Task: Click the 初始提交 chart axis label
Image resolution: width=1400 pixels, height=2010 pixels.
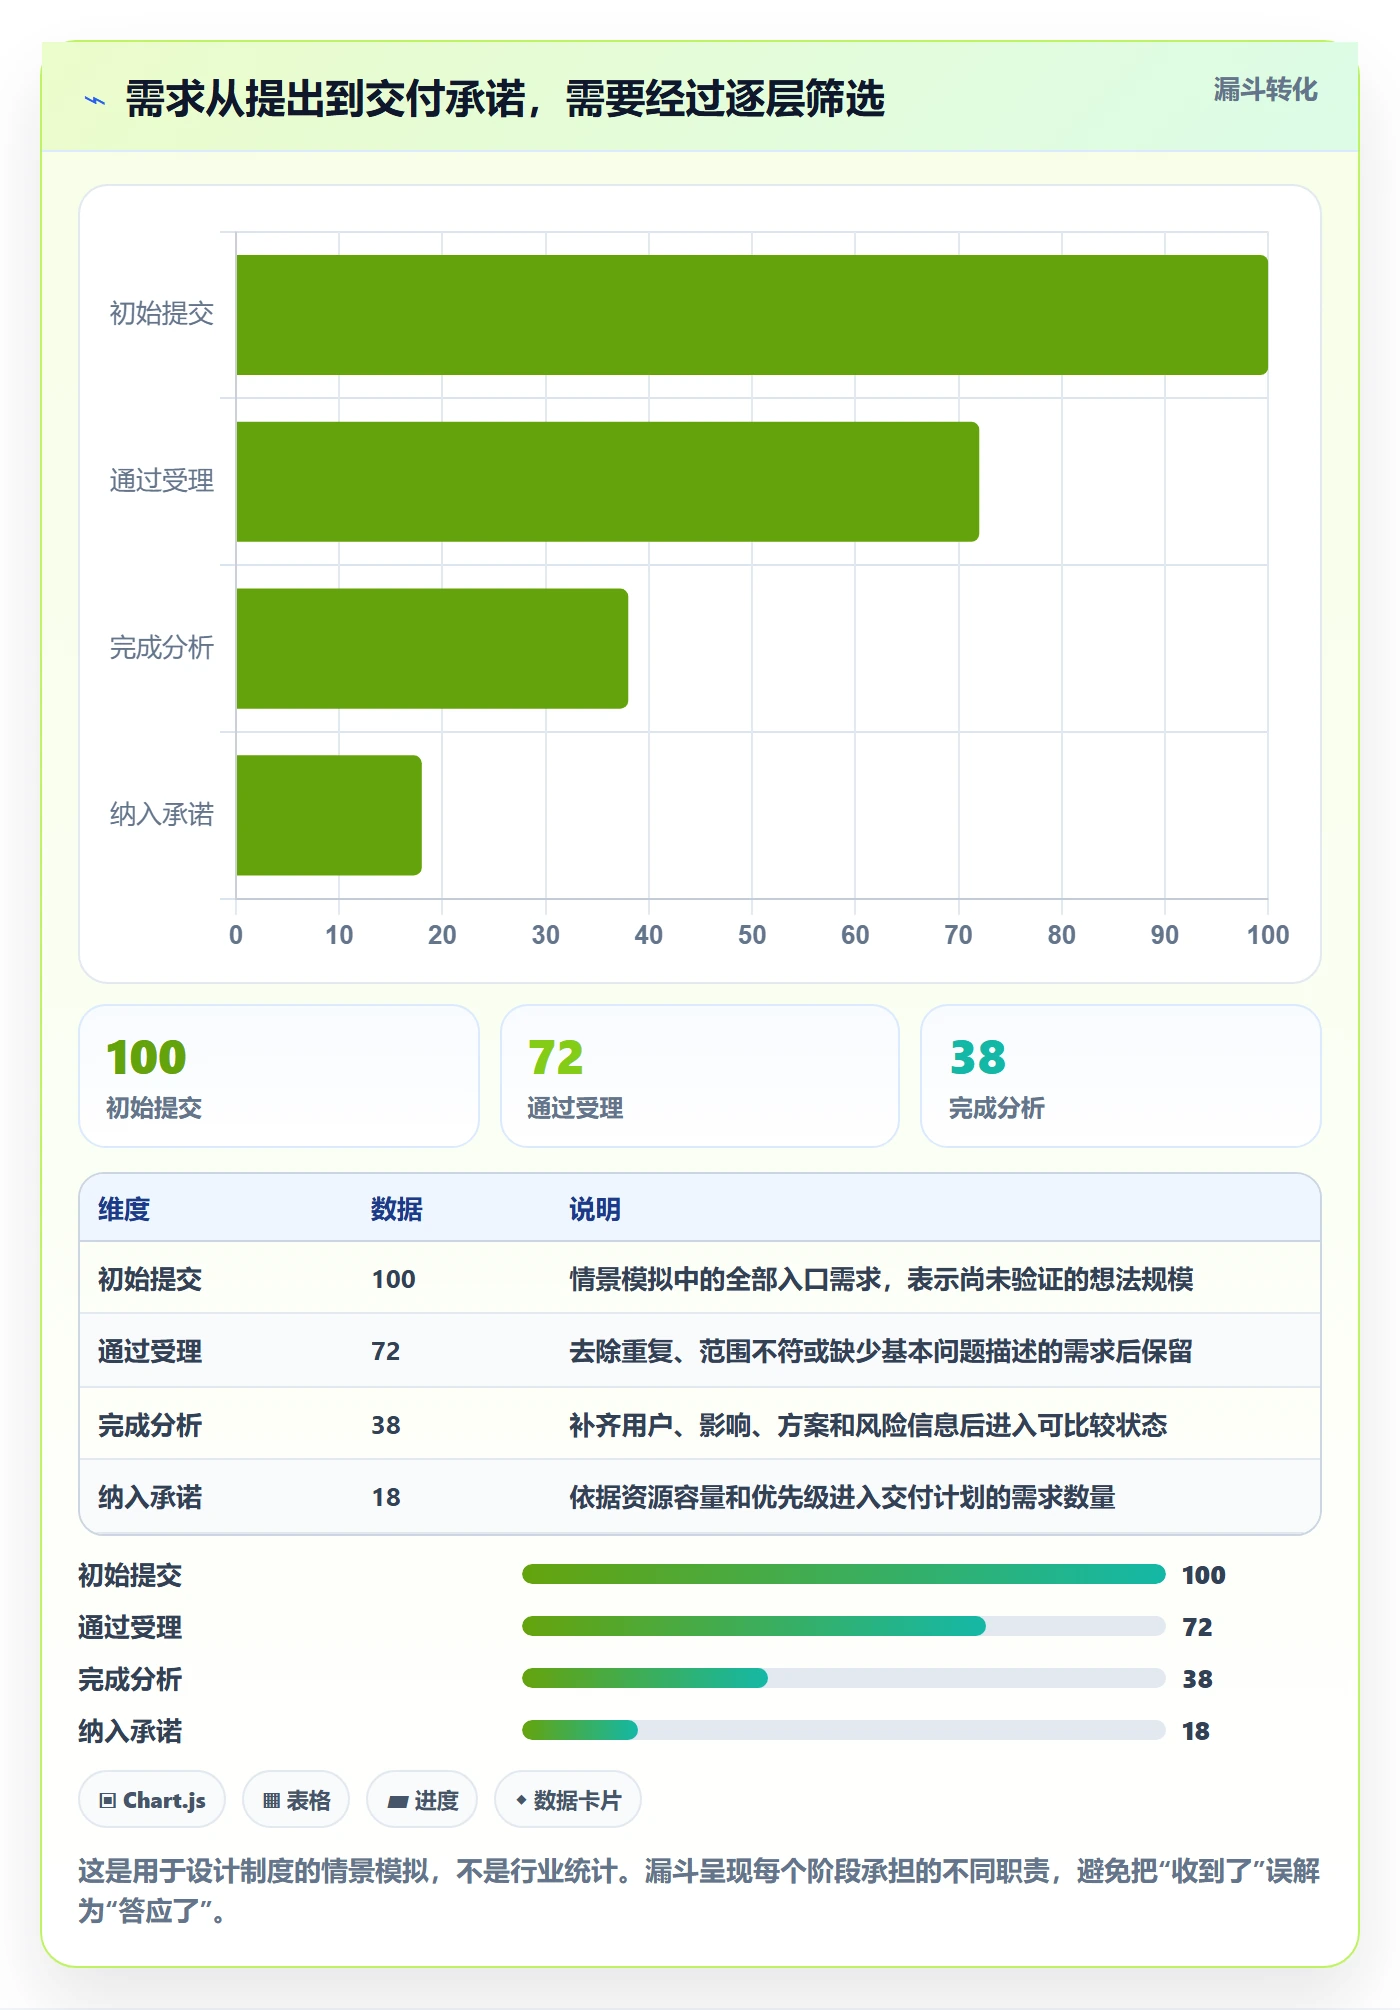Action: (x=162, y=314)
